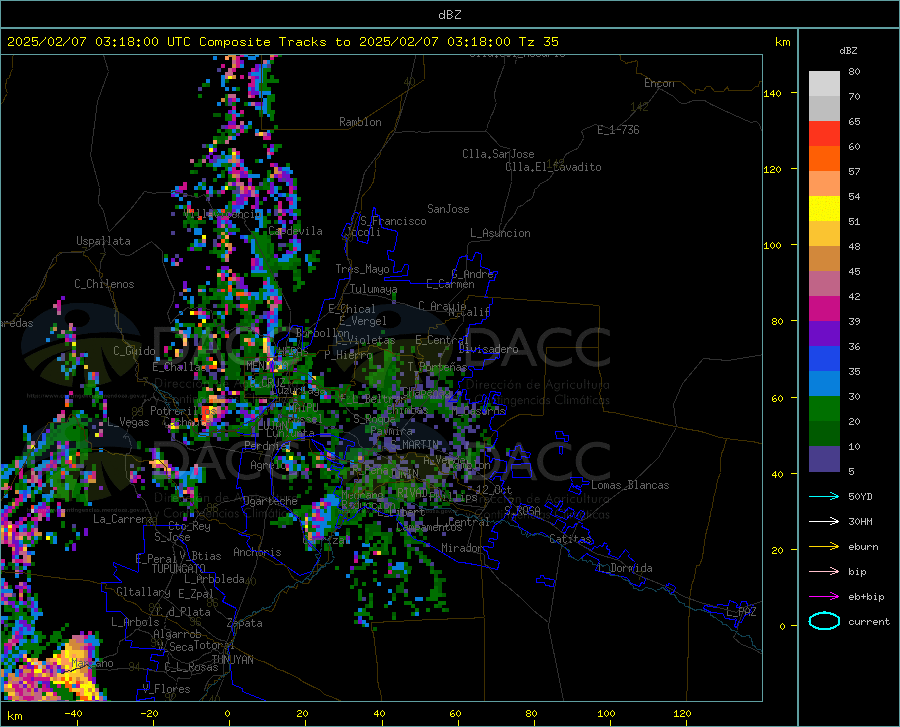Click the 100 km vertical axis tick
900x727 pixels.
click(x=772, y=245)
